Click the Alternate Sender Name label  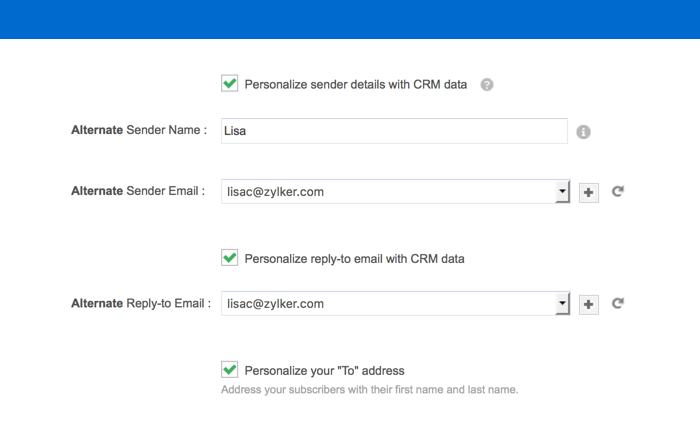tap(139, 130)
